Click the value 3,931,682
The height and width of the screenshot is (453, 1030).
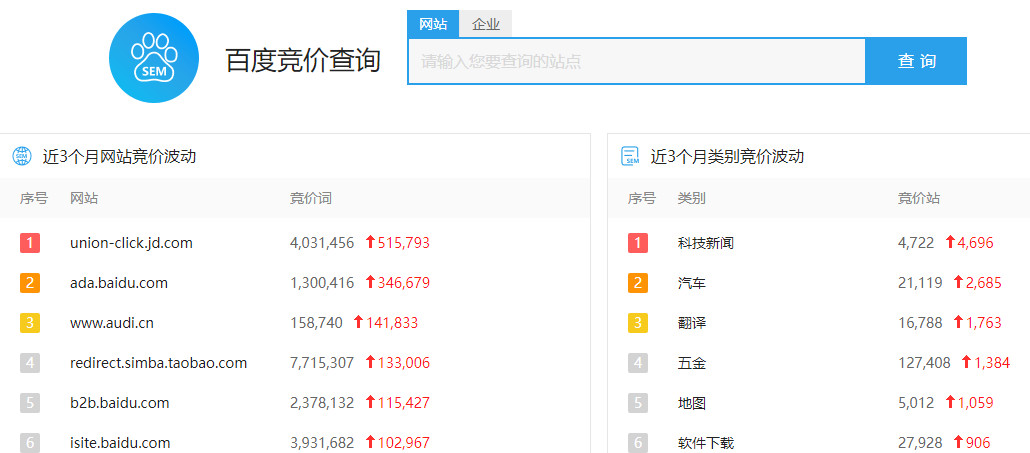[x=322, y=443]
